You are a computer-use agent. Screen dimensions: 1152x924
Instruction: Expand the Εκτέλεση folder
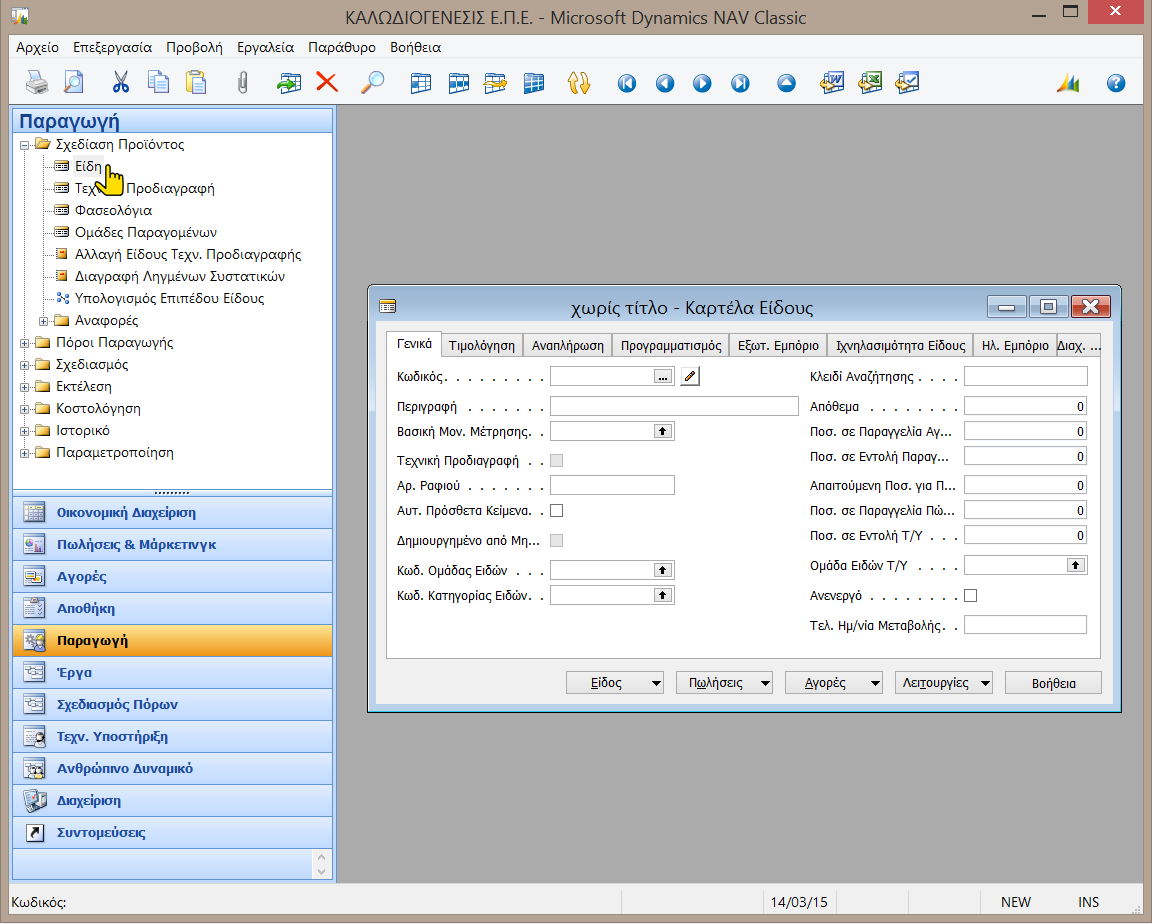24,387
